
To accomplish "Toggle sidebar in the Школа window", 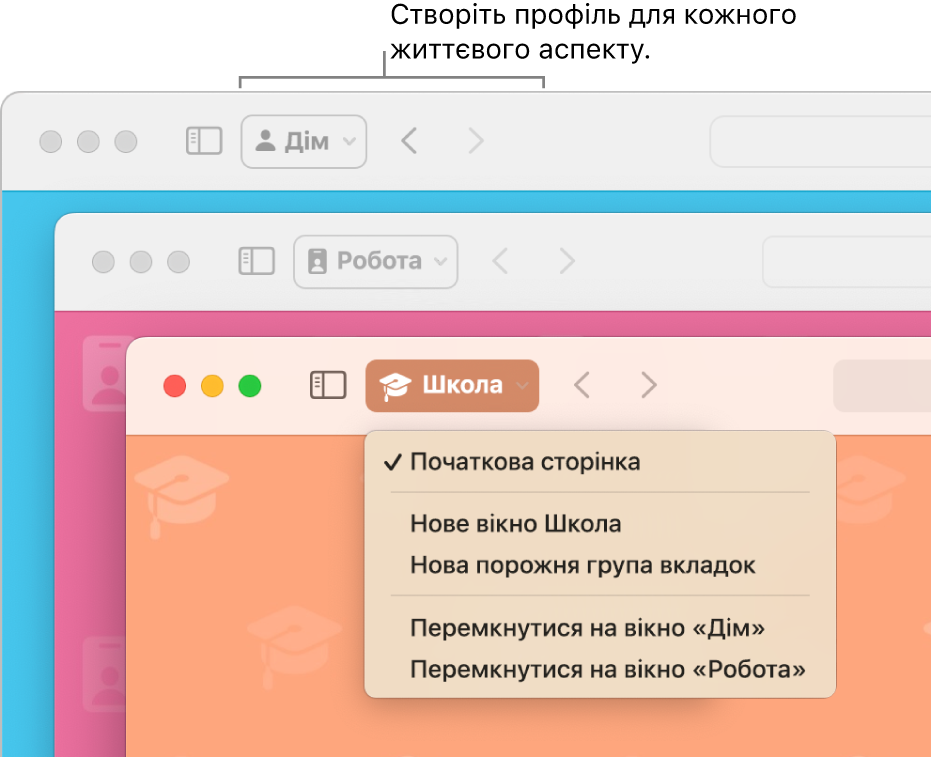I will click(x=328, y=385).
